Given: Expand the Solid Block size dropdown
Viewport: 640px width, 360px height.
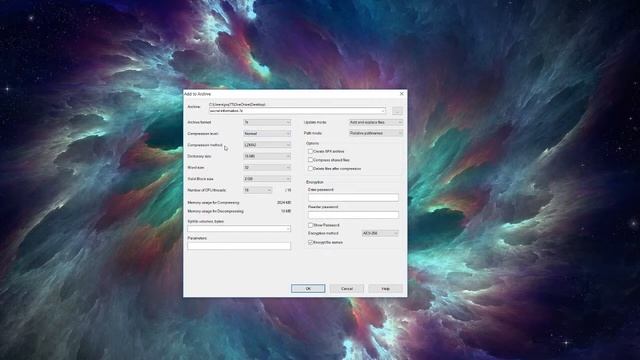Looking at the screenshot, I should tap(267, 179).
